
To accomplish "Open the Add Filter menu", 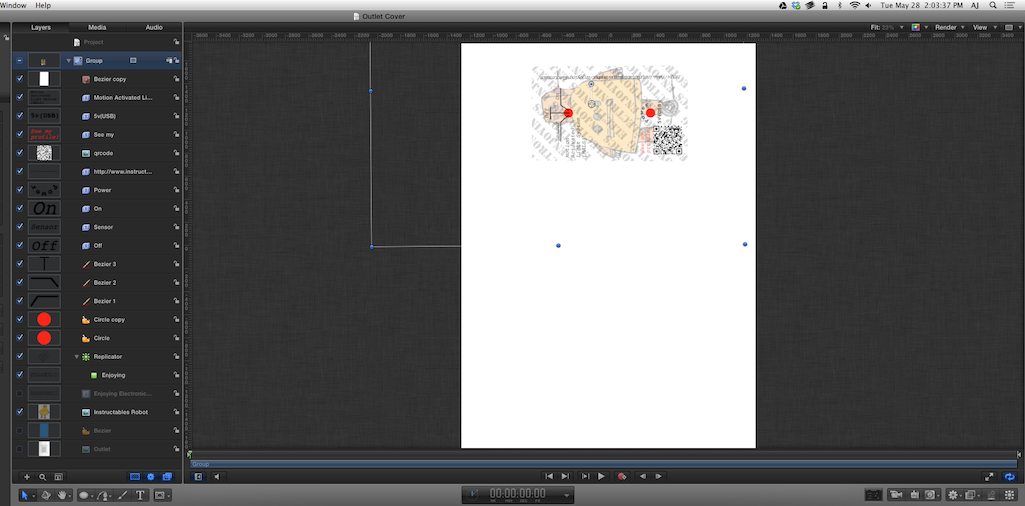I will click(x=971, y=495).
